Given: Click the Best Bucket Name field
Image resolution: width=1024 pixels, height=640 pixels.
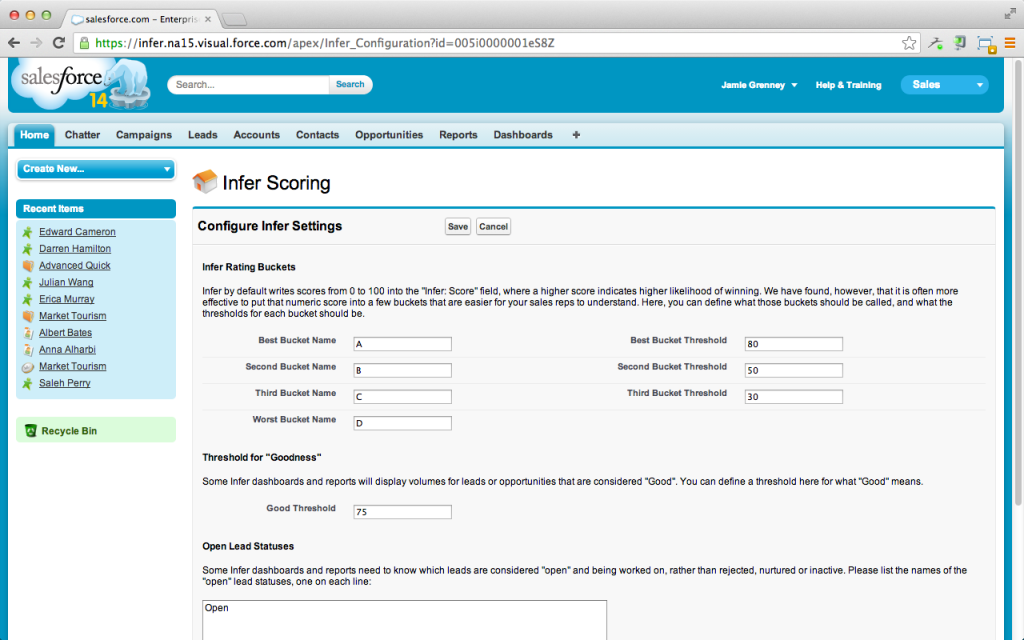Looking at the screenshot, I should [402, 344].
